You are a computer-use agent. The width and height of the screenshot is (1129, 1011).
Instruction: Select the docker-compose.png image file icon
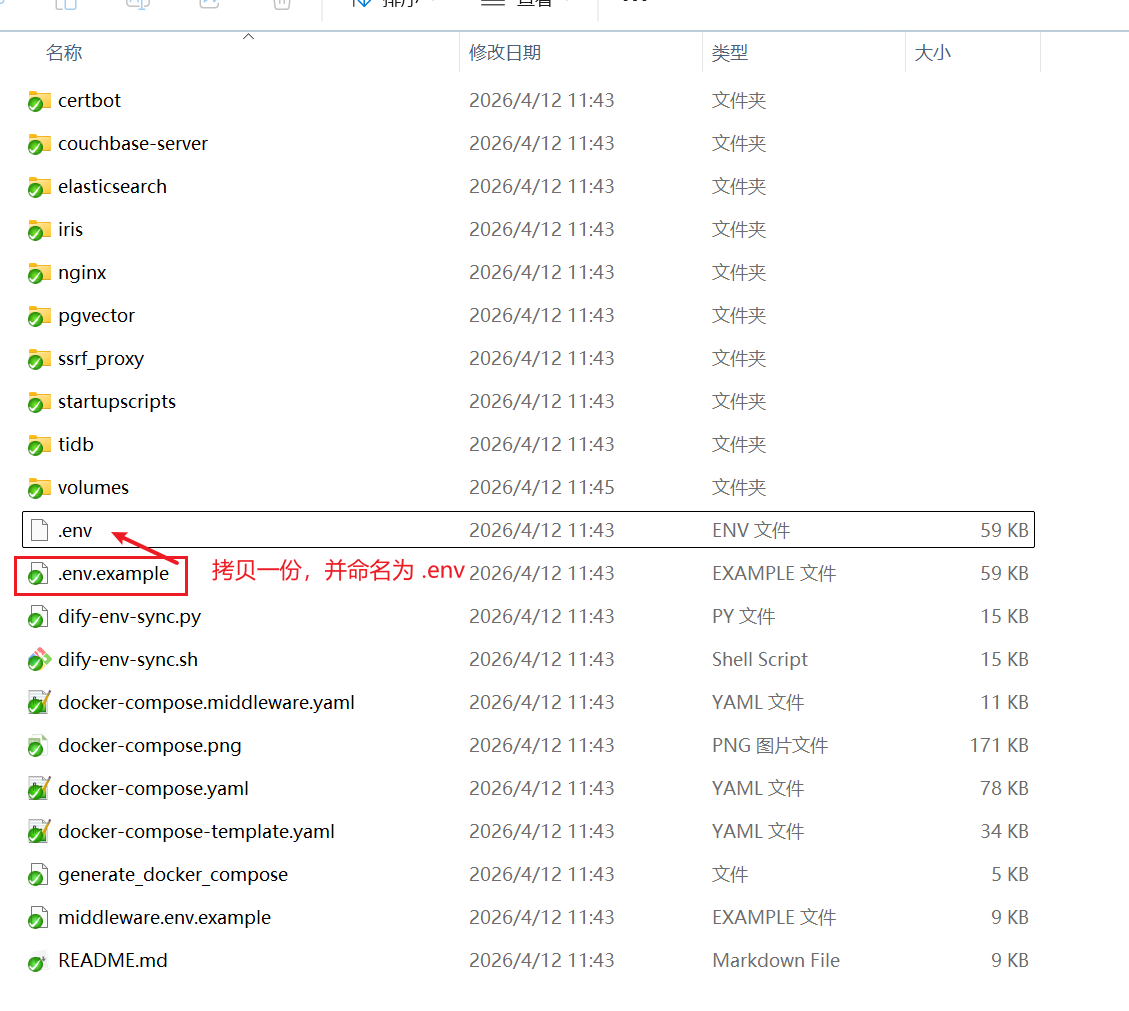pos(39,746)
